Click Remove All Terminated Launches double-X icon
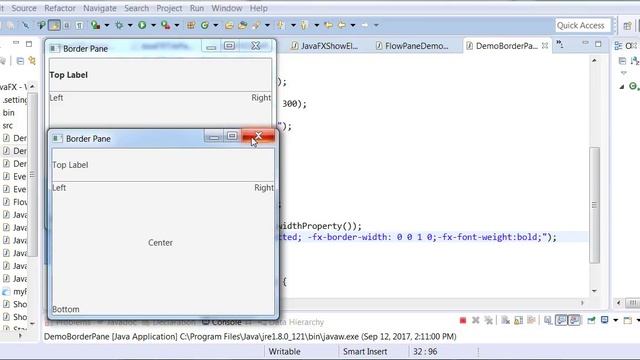Viewport: 640px width, 360px height. (489, 320)
